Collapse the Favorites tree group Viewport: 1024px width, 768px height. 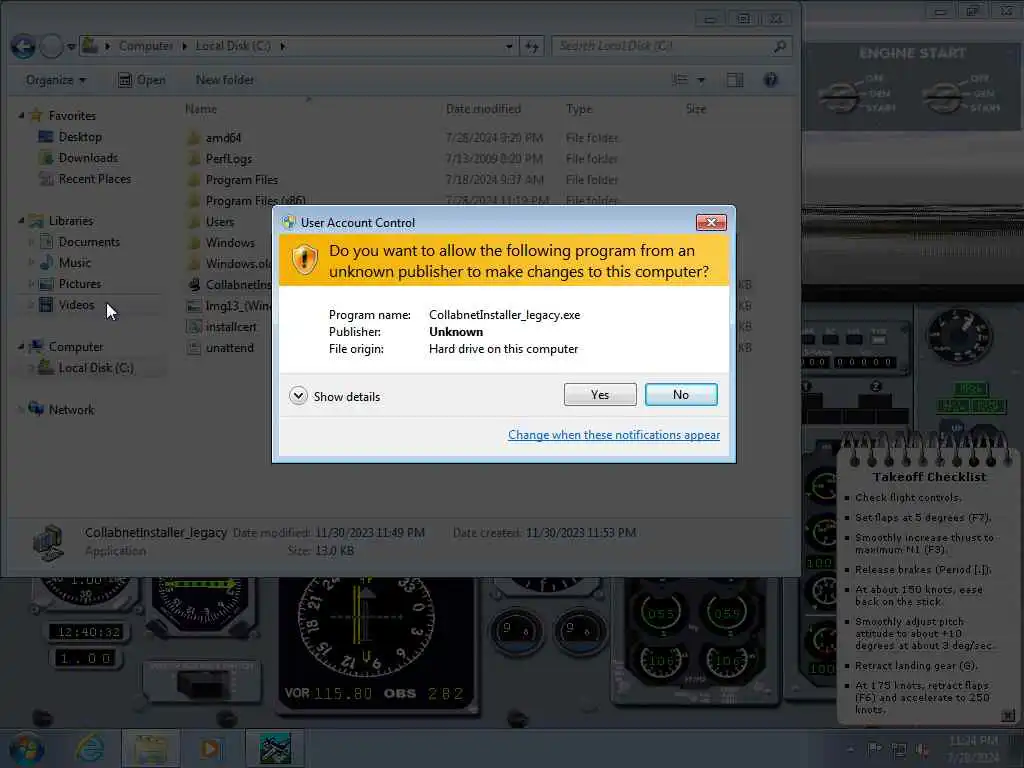coord(21,116)
